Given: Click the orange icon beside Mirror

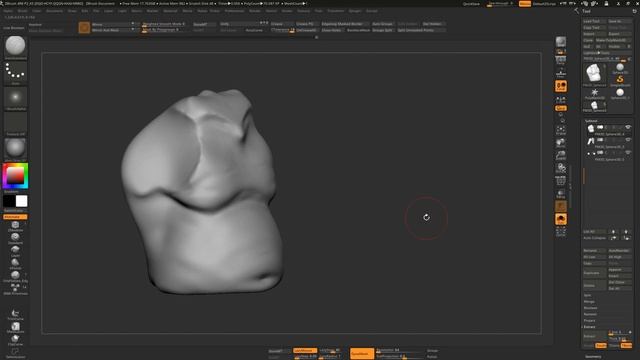Looking at the screenshot, I should click(84, 27).
